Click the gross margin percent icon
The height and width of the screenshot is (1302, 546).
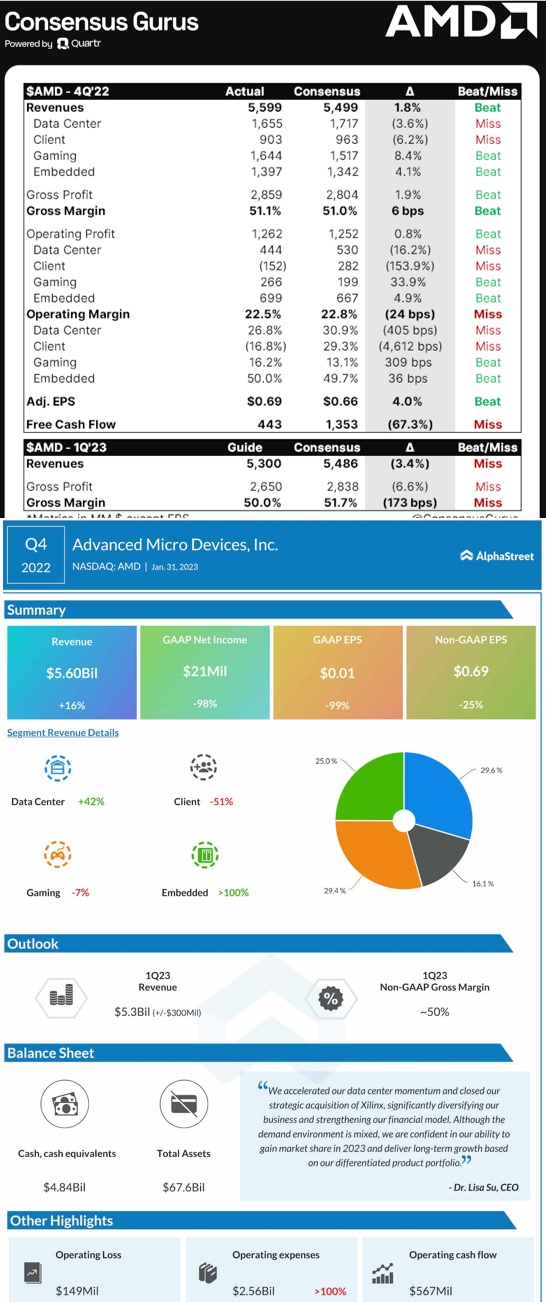[x=331, y=998]
